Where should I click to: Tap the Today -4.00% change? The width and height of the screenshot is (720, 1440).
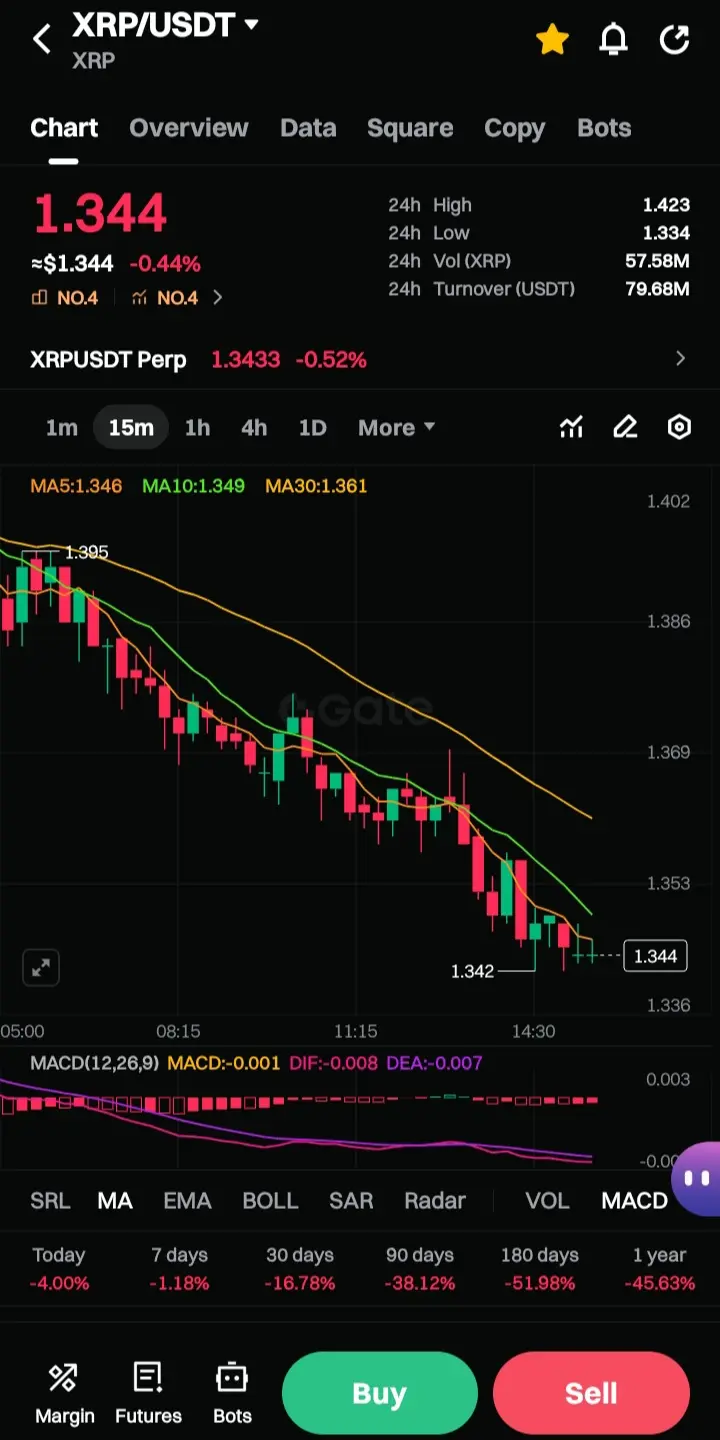click(59, 1268)
